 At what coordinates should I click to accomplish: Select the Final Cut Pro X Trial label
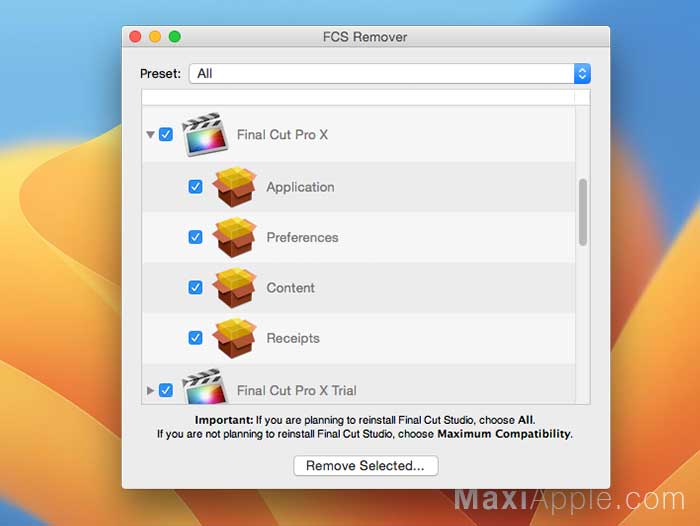coord(296,391)
